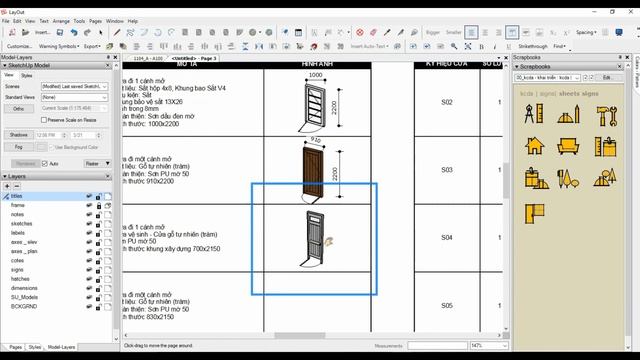Open the drafting compass scrapbook icon
640x360 pixels.
coord(534,113)
